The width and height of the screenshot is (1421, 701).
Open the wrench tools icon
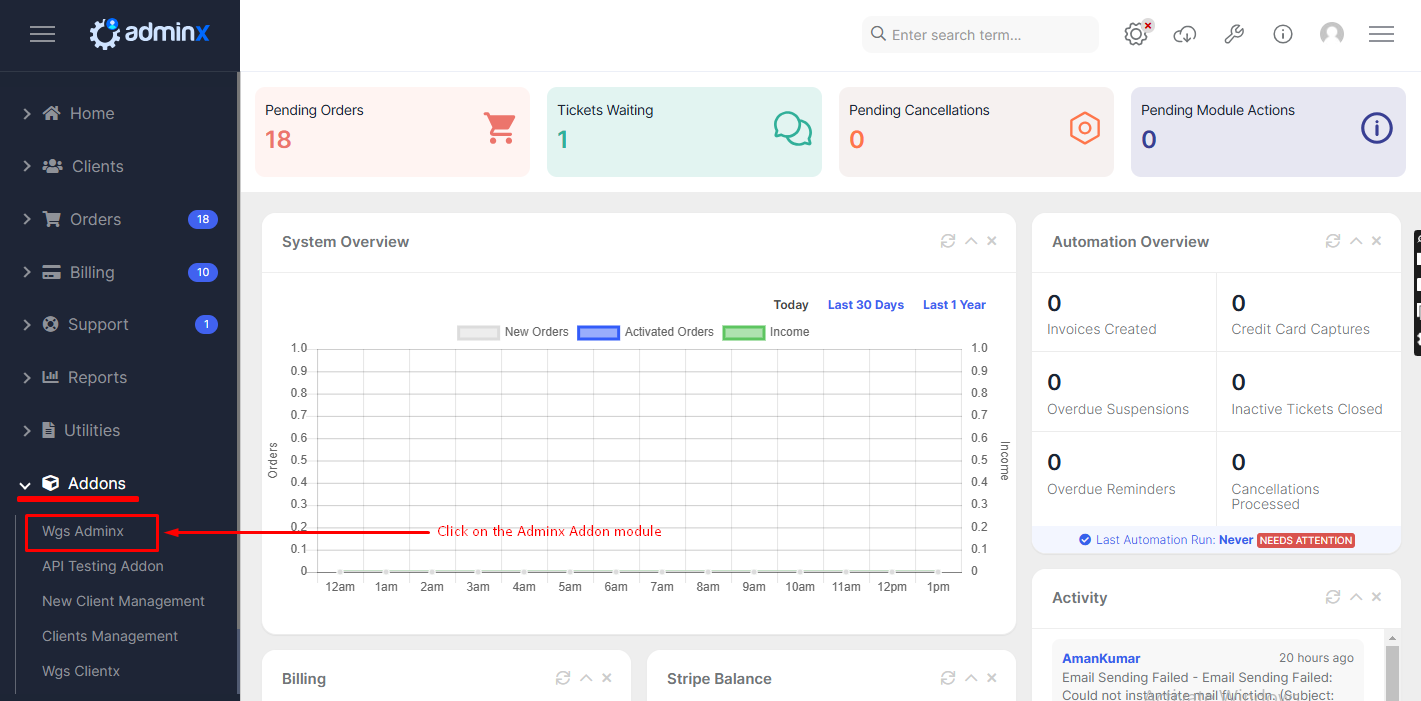(x=1234, y=34)
